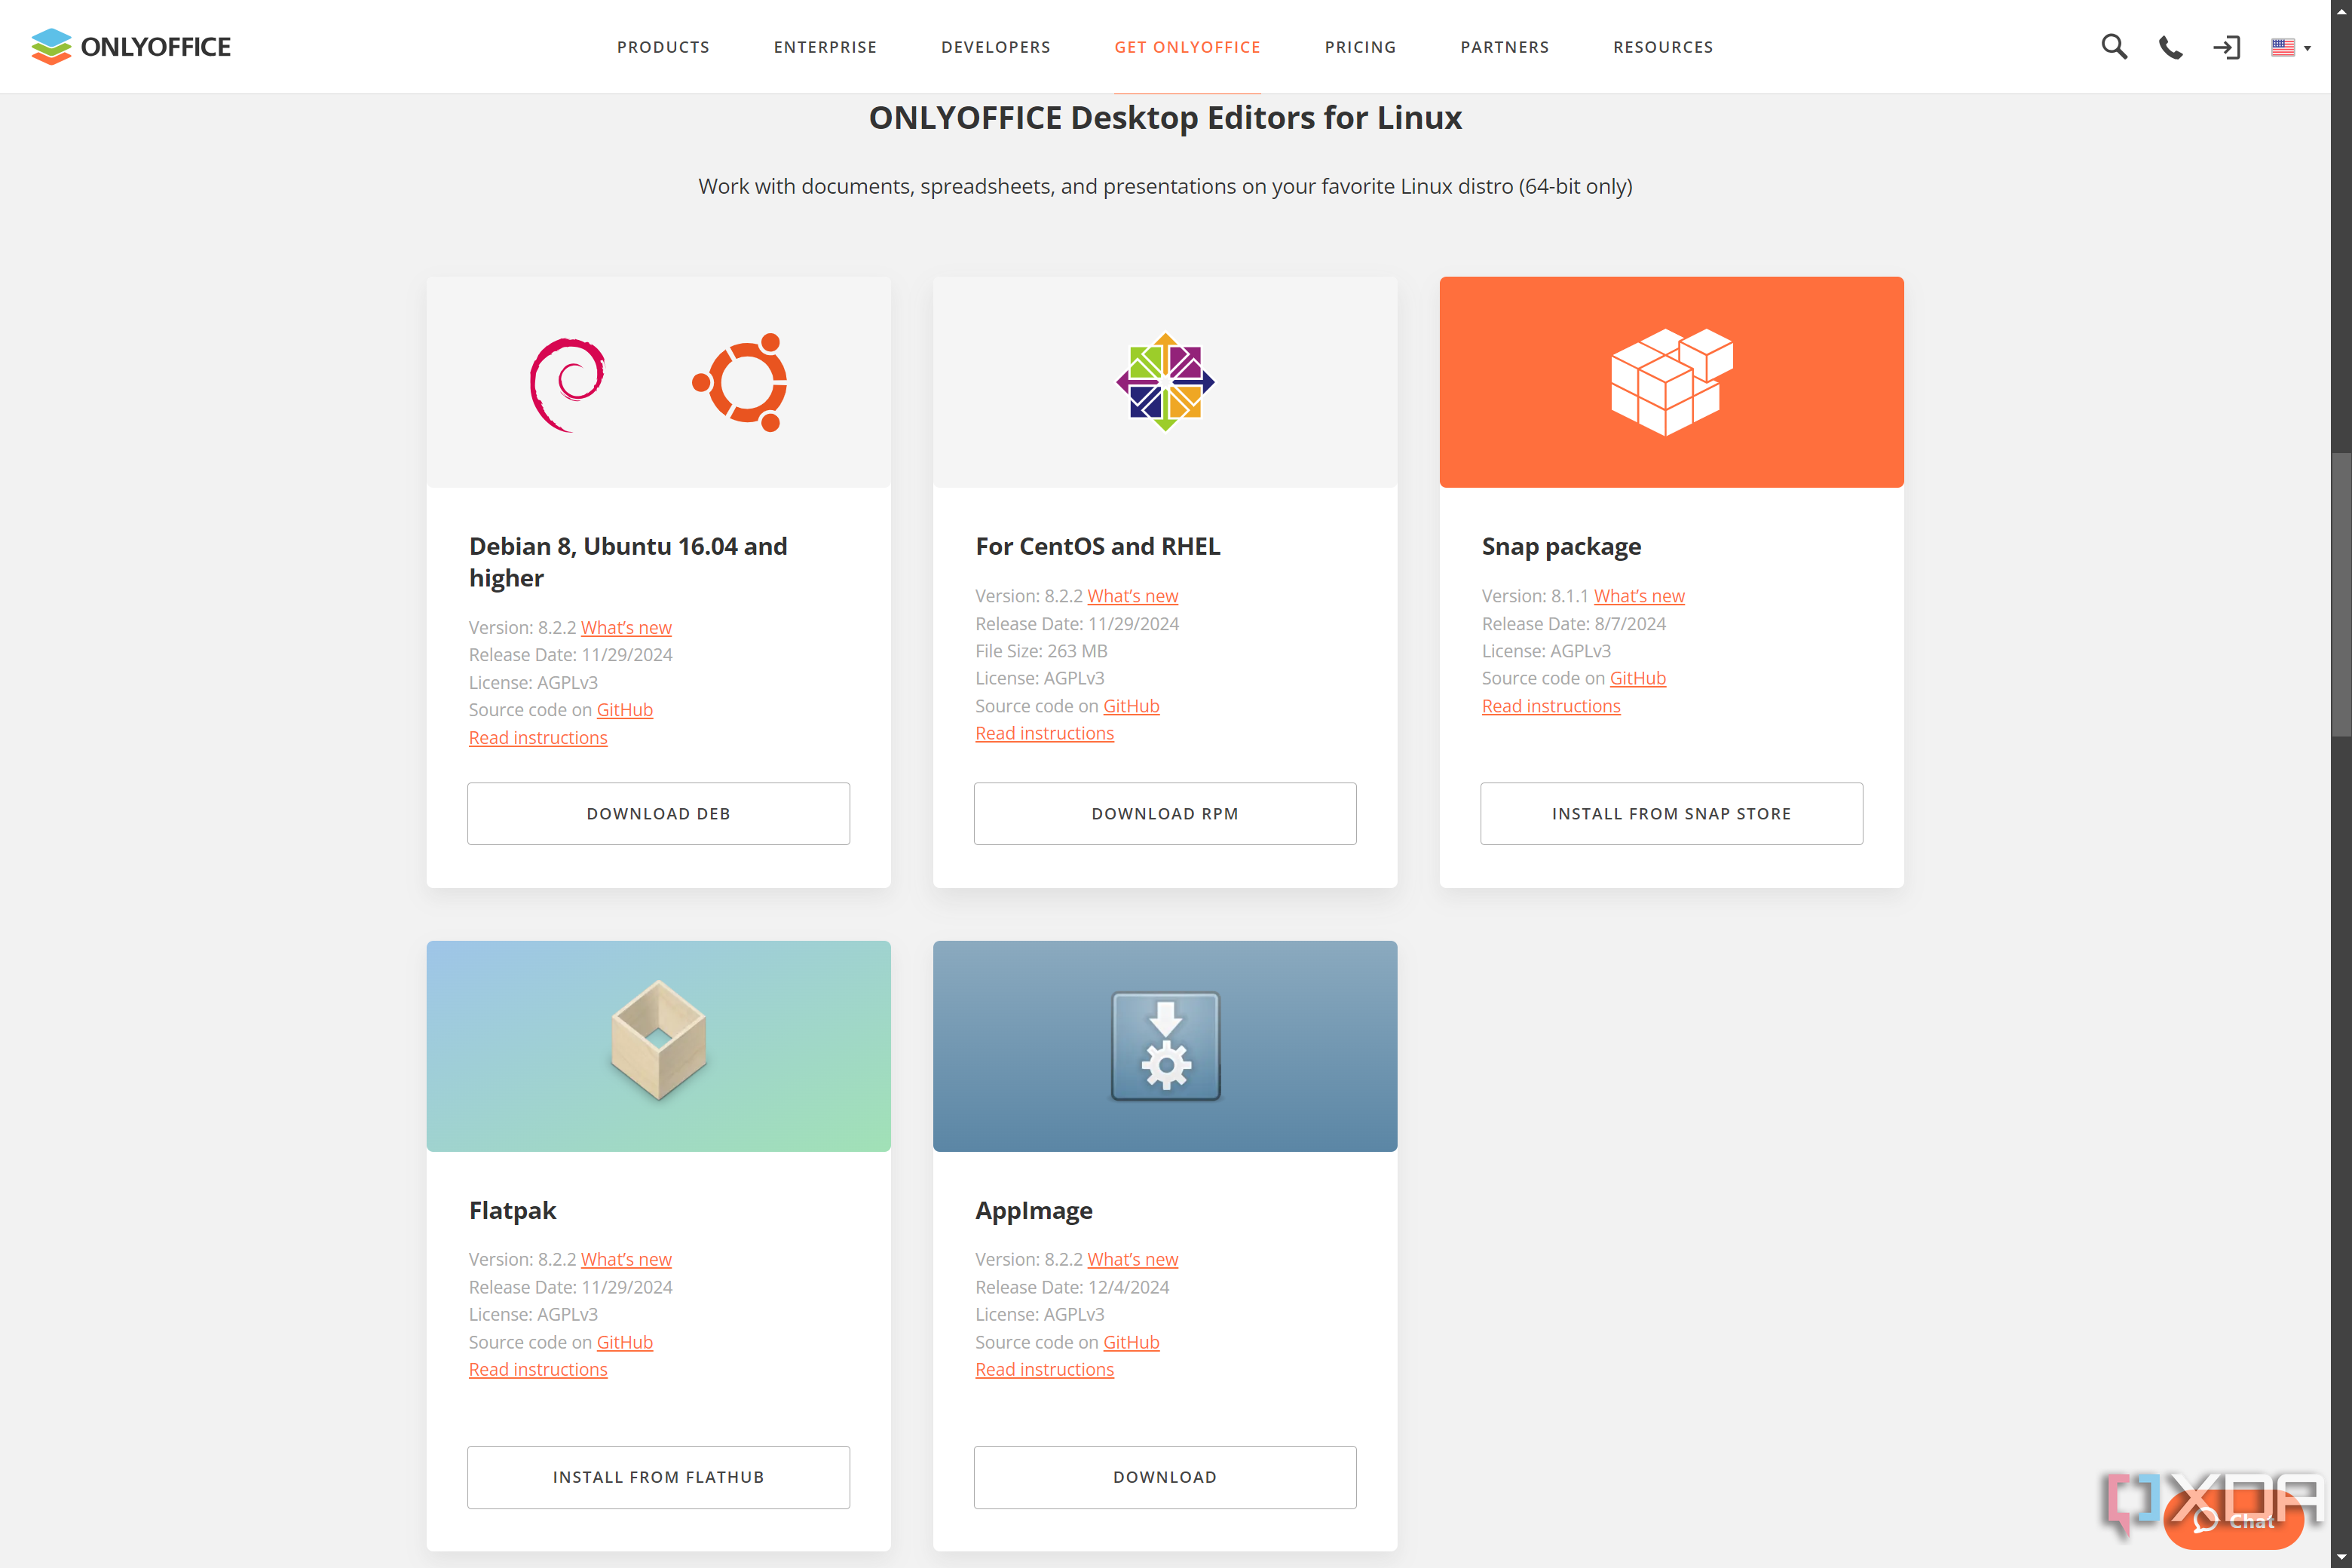
Task: Open the Partners menu
Action: pyautogui.click(x=1505, y=47)
